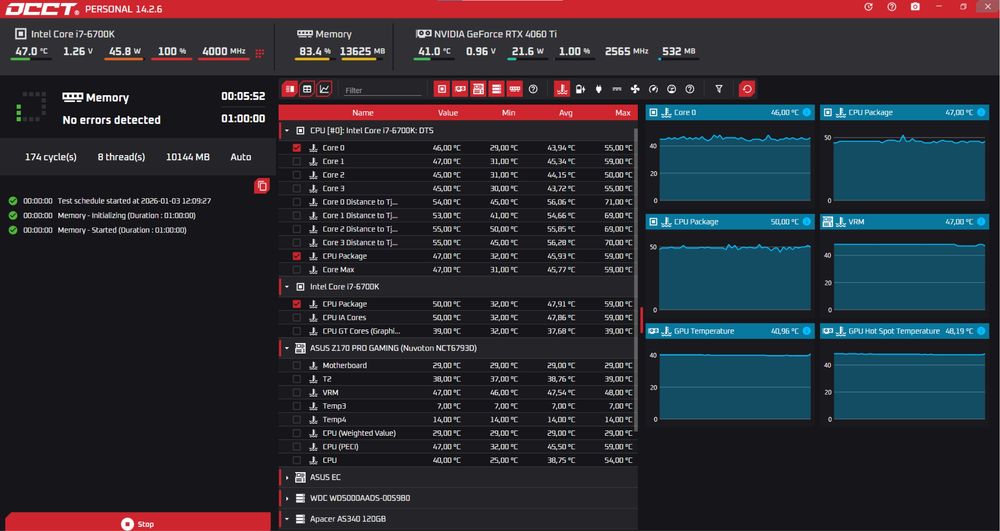1000x531 pixels.
Task: Toggle the usage gauge sensor type filter
Action: tap(653, 89)
